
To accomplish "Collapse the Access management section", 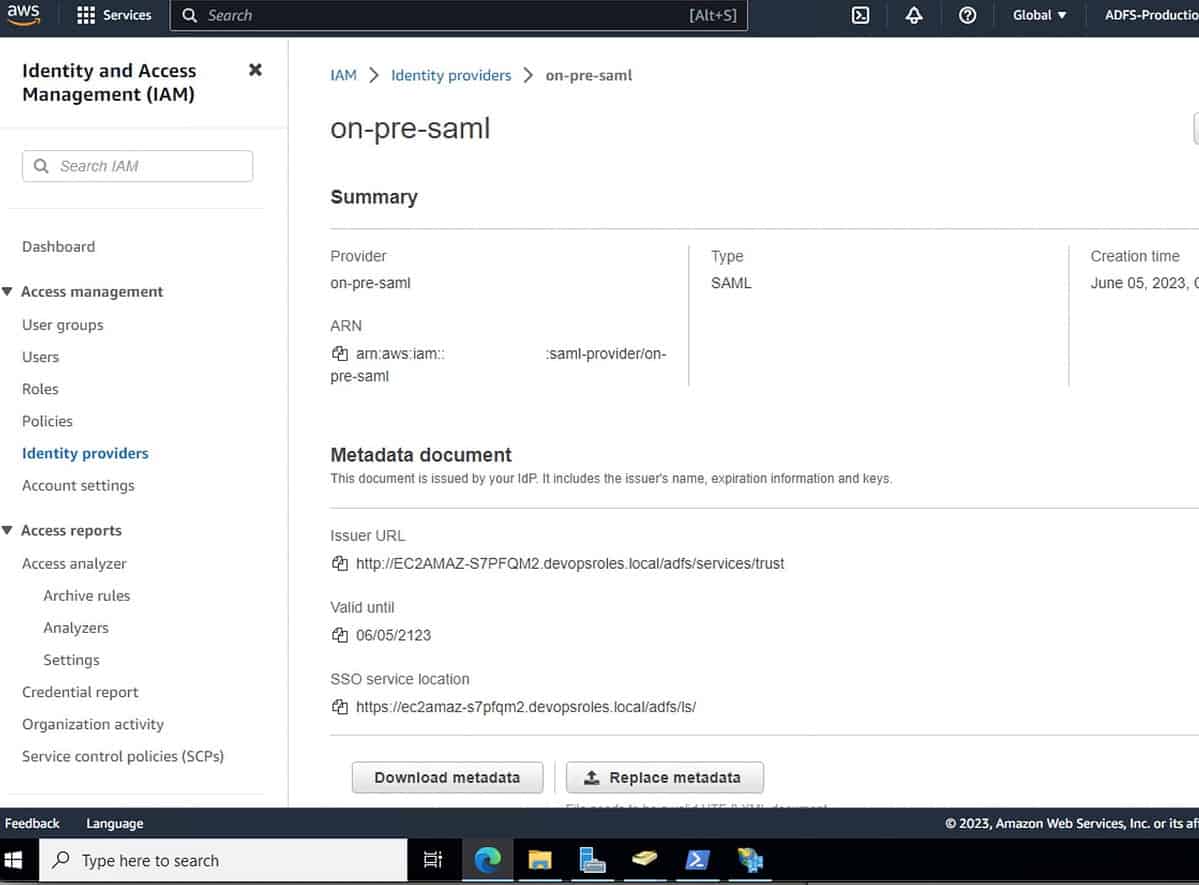I will (8, 291).
